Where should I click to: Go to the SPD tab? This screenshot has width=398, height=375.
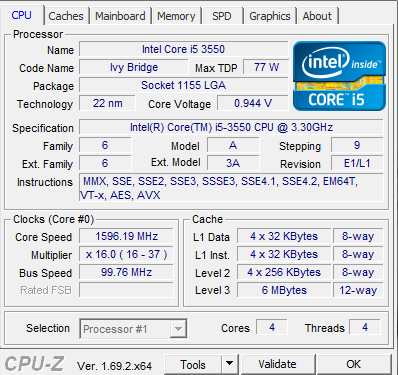tap(222, 16)
